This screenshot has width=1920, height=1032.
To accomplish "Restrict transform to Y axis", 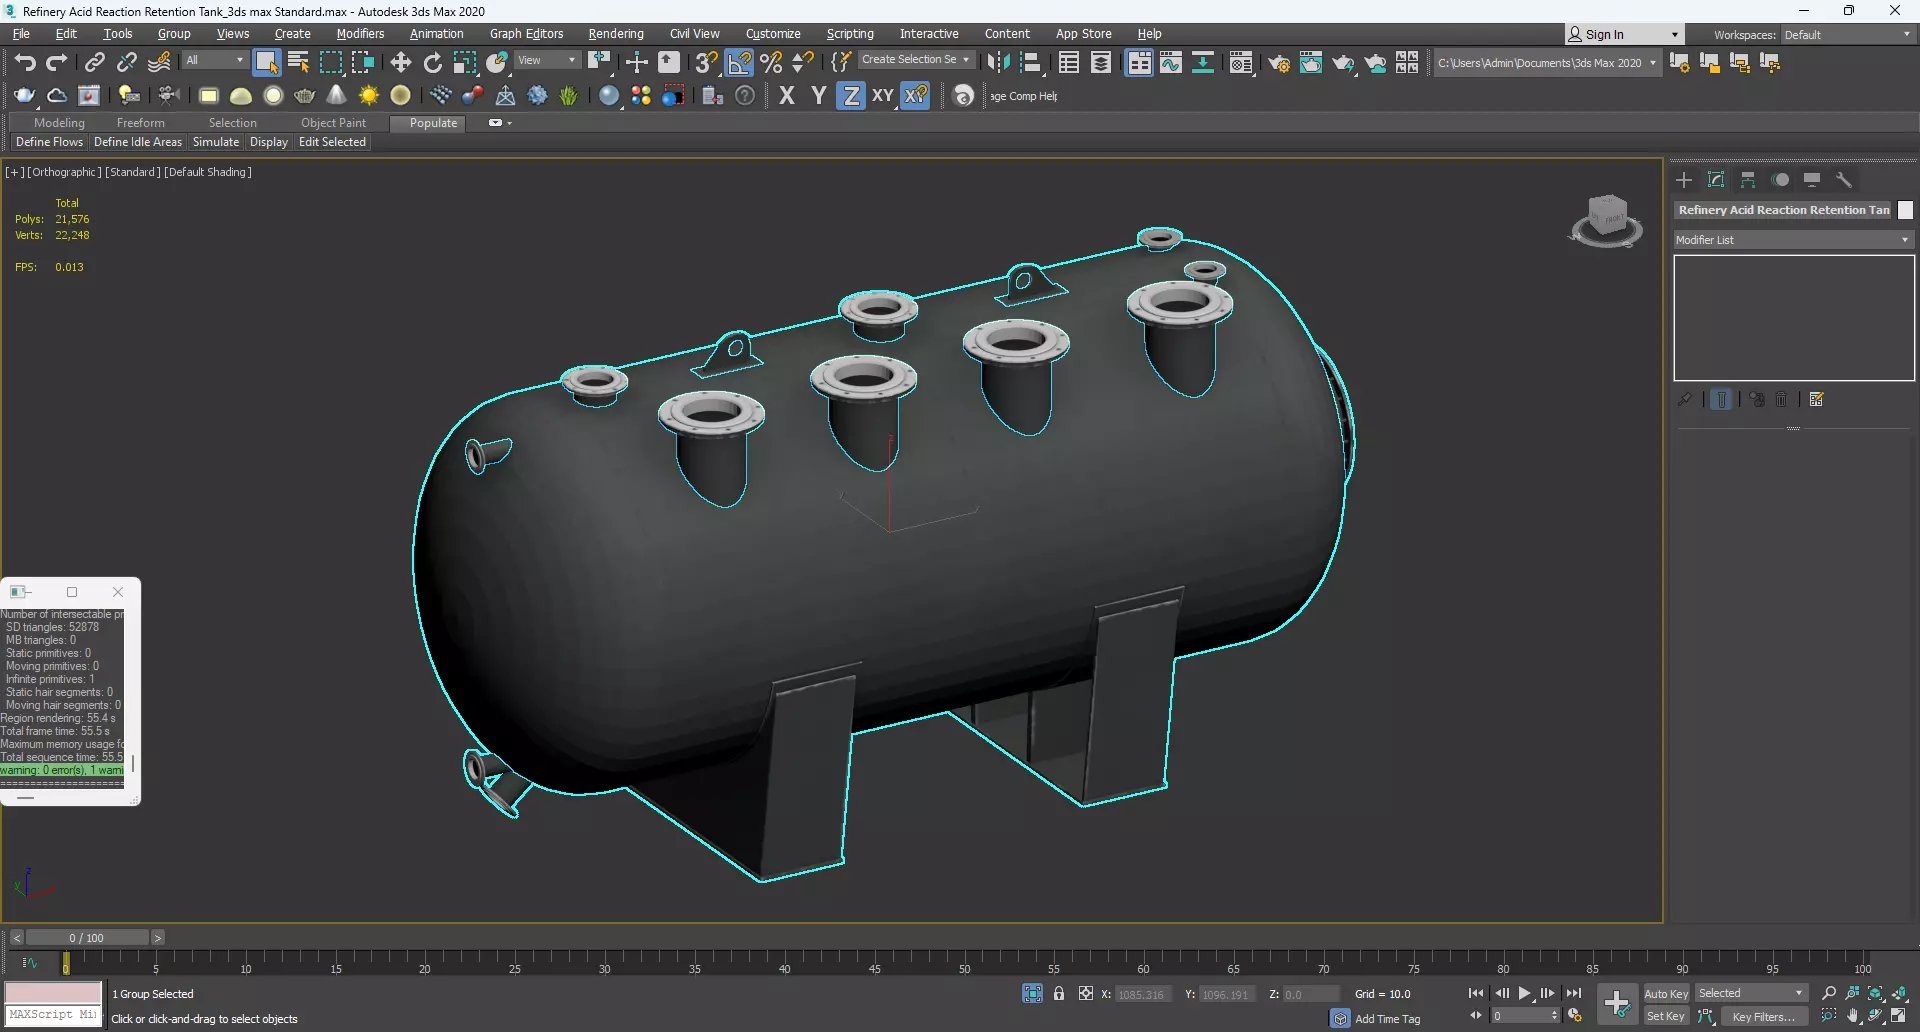I will coord(819,96).
